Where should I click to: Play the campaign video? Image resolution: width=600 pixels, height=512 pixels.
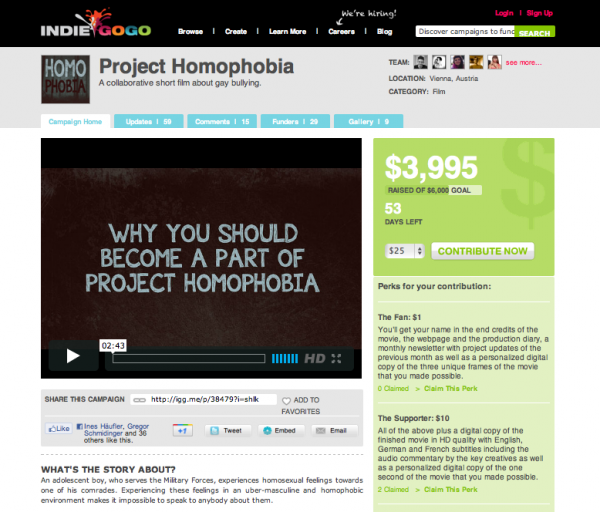(x=73, y=355)
